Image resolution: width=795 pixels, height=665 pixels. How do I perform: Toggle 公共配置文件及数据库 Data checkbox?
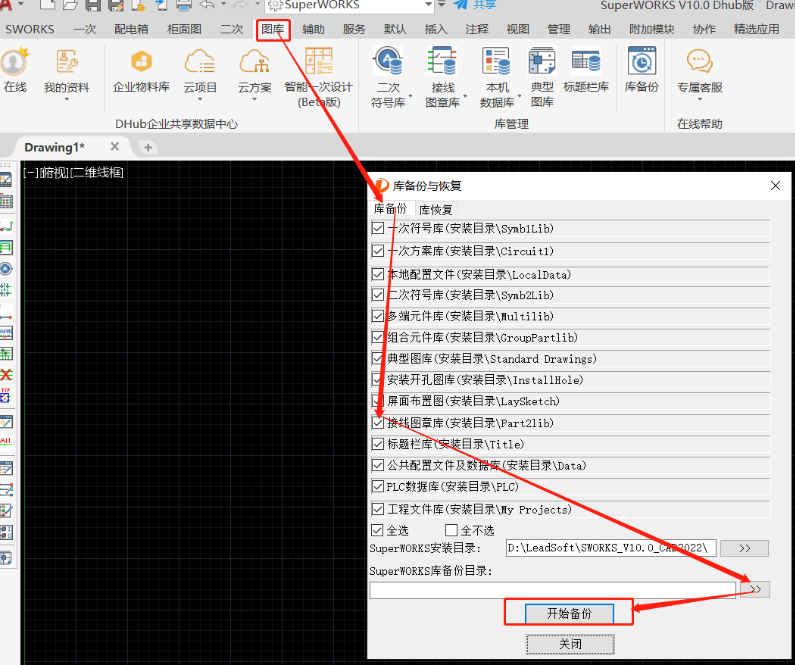tap(378, 465)
